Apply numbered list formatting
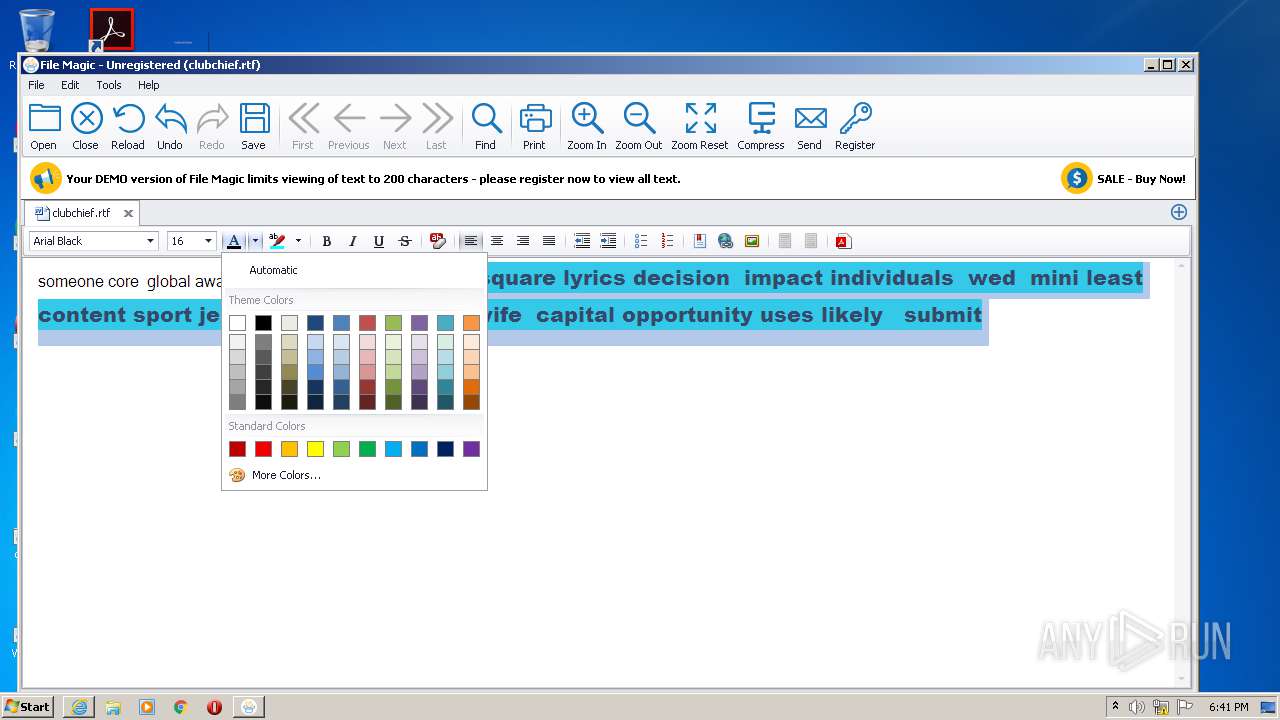The height and width of the screenshot is (720, 1280). pyautogui.click(x=667, y=241)
